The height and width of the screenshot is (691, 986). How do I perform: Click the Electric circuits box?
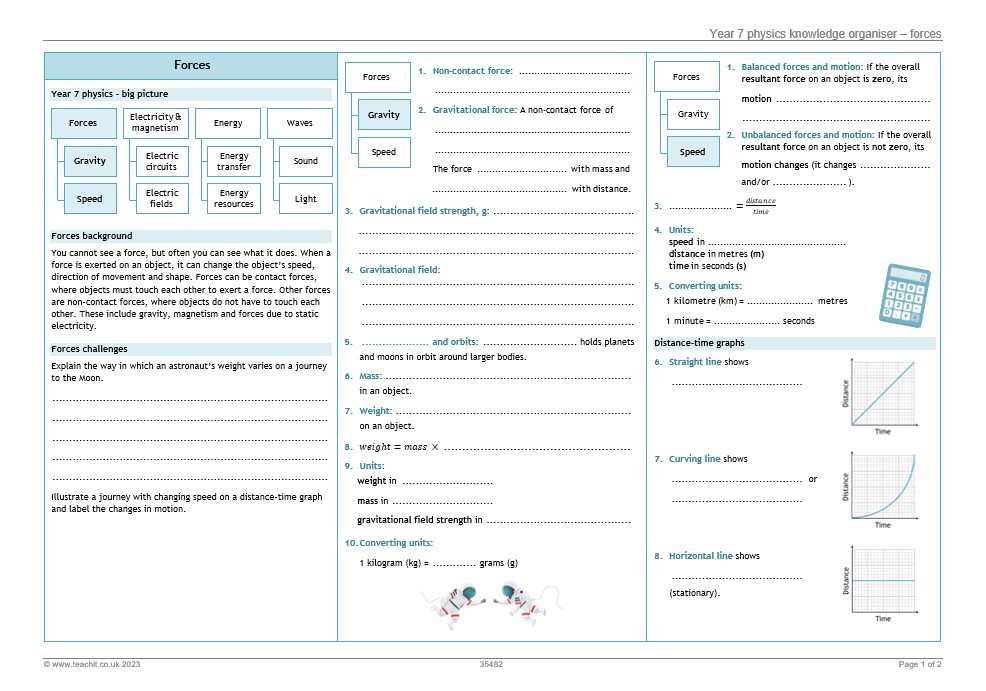point(162,161)
